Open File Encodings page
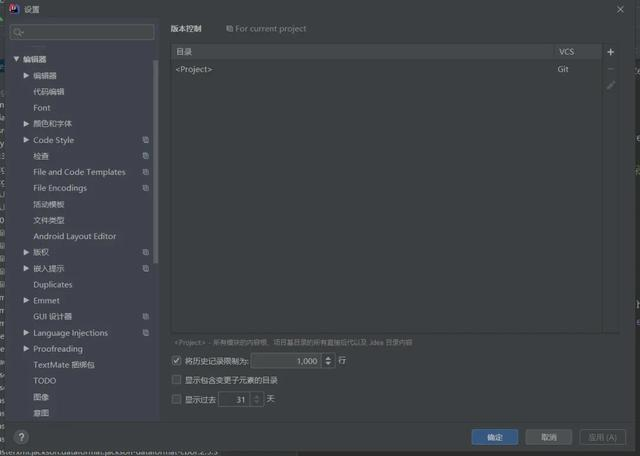Screen dimensions: 640x456 tap(60, 188)
